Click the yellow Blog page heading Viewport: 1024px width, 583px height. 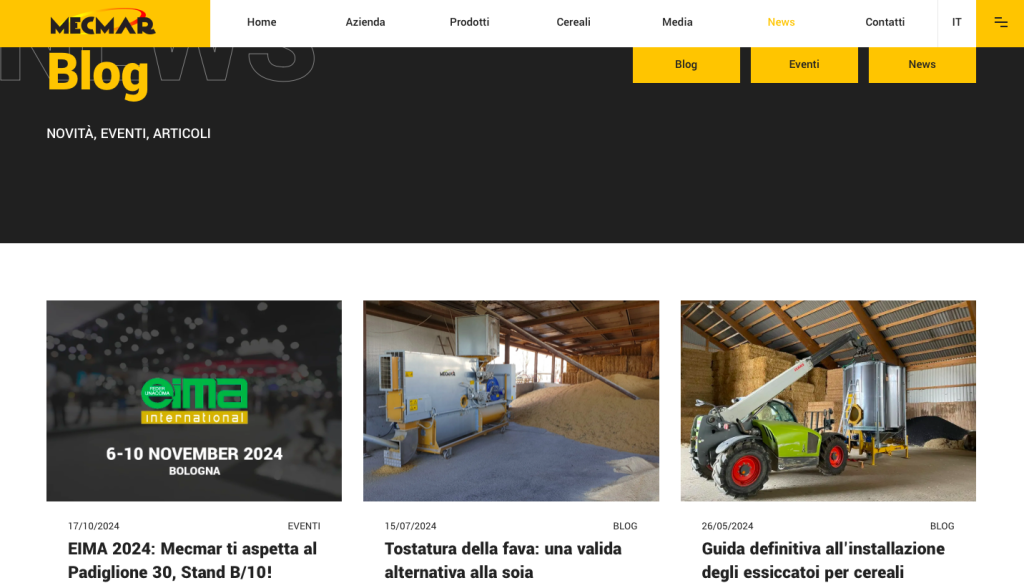click(98, 74)
